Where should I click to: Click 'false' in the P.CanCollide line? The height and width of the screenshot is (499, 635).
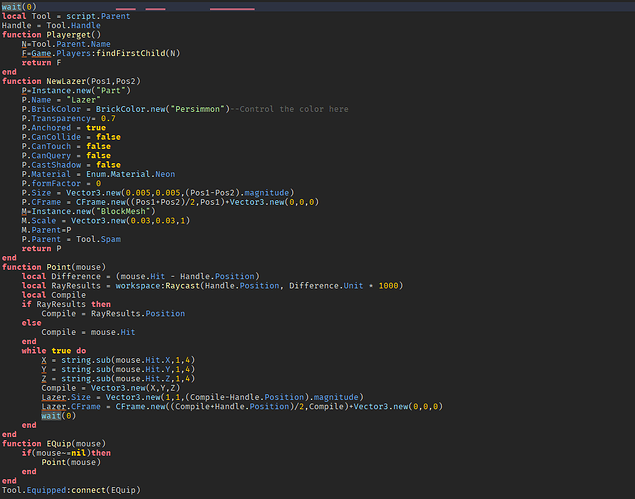pyautogui.click(x=108, y=137)
